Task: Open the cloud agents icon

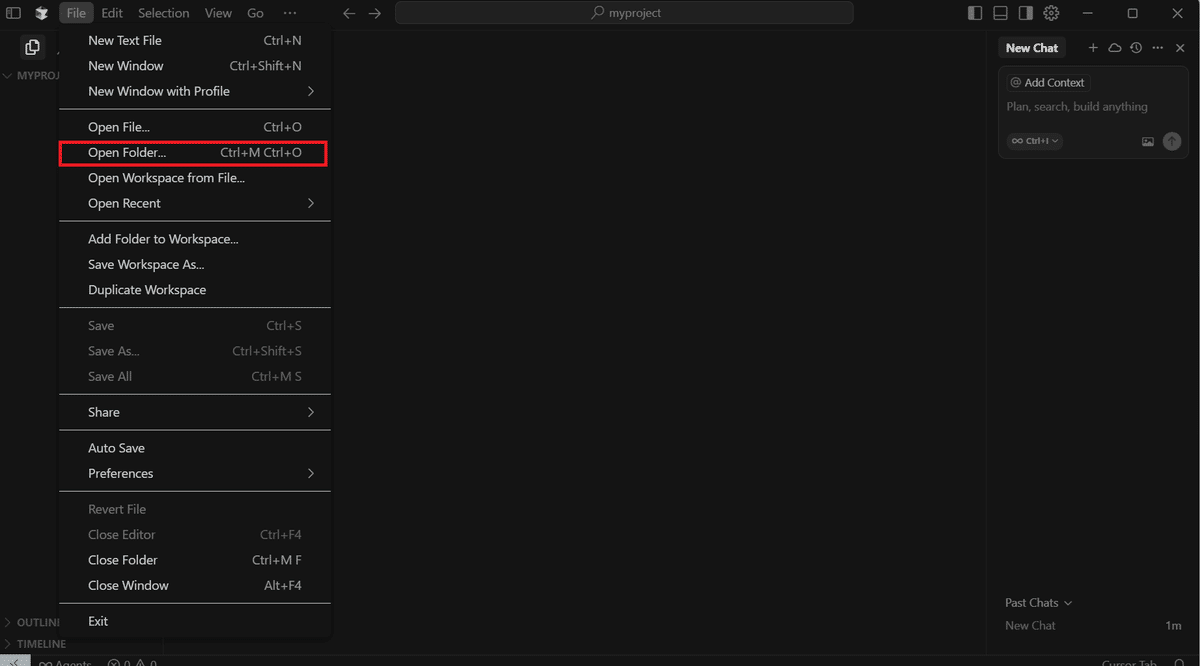Action: pos(1114,47)
